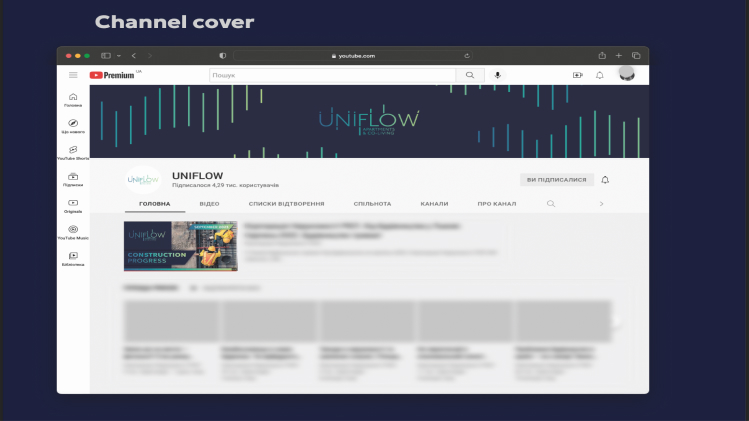Viewport: 749px width, 421px height.
Task: Open YouTube notifications bell in header
Action: click(599, 75)
